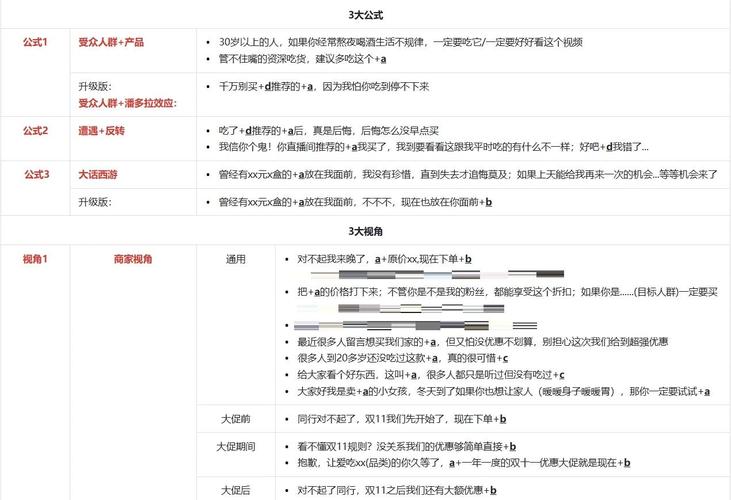Viewport: 731px width, 500px height.
Task: Click the line starting '同行对不起了'
Action: (401, 419)
